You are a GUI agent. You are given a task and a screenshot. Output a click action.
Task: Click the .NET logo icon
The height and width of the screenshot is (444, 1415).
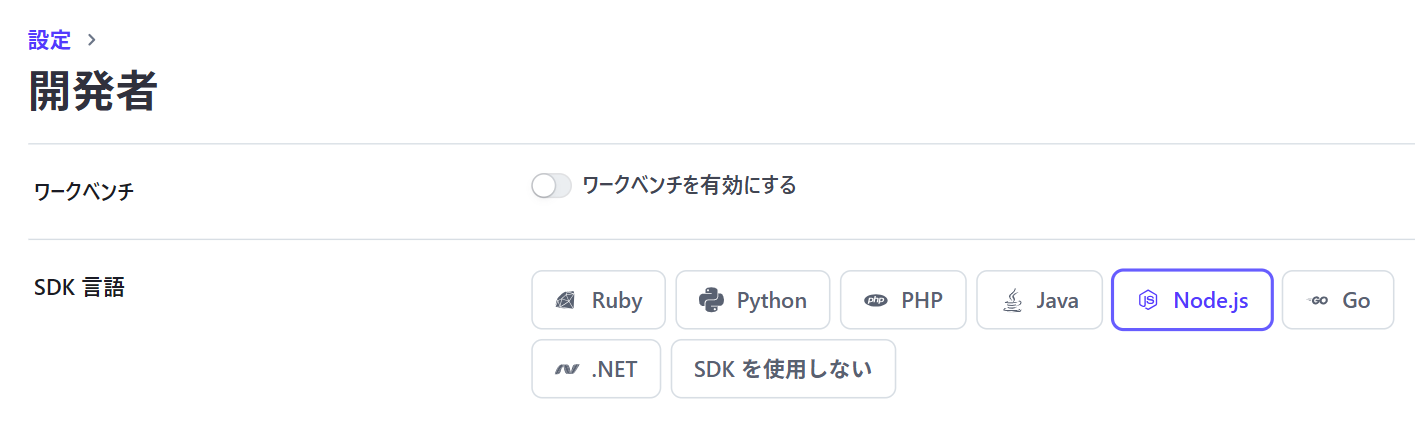coord(567,369)
